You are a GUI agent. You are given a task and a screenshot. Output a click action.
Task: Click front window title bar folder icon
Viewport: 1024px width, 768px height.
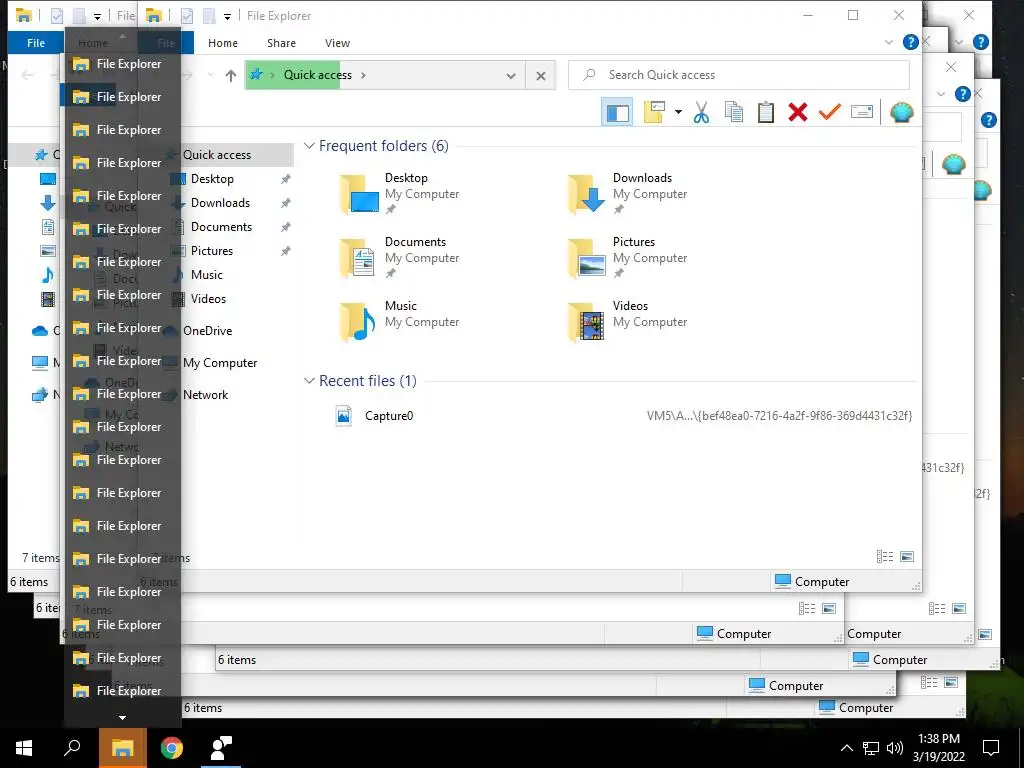click(x=154, y=16)
